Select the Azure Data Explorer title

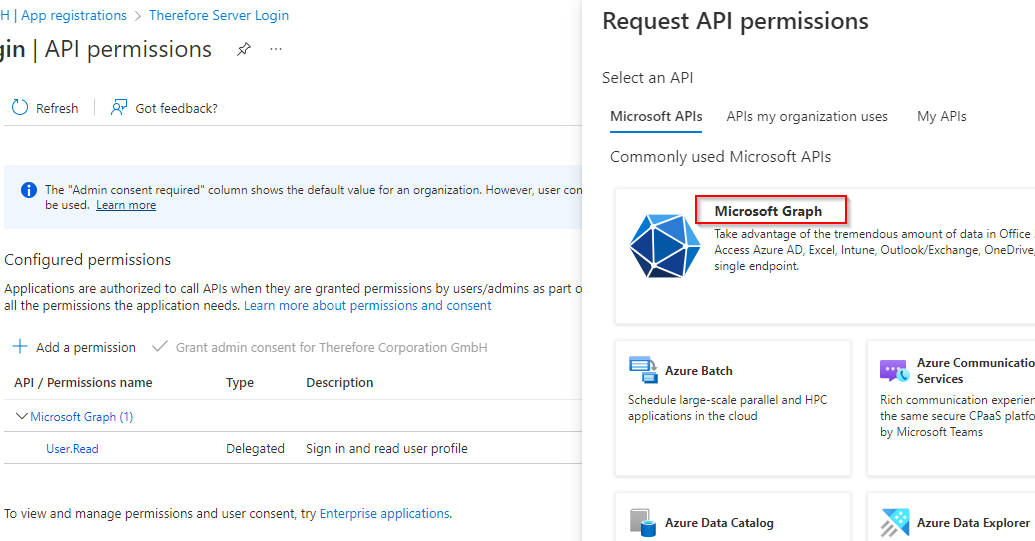[973, 523]
